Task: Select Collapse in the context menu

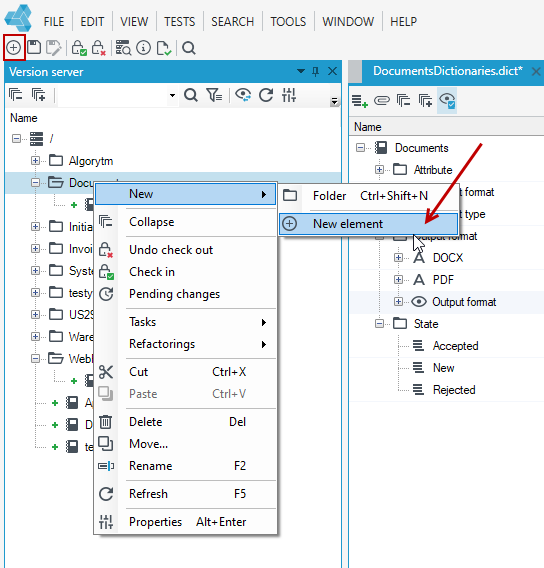Action: [185, 222]
